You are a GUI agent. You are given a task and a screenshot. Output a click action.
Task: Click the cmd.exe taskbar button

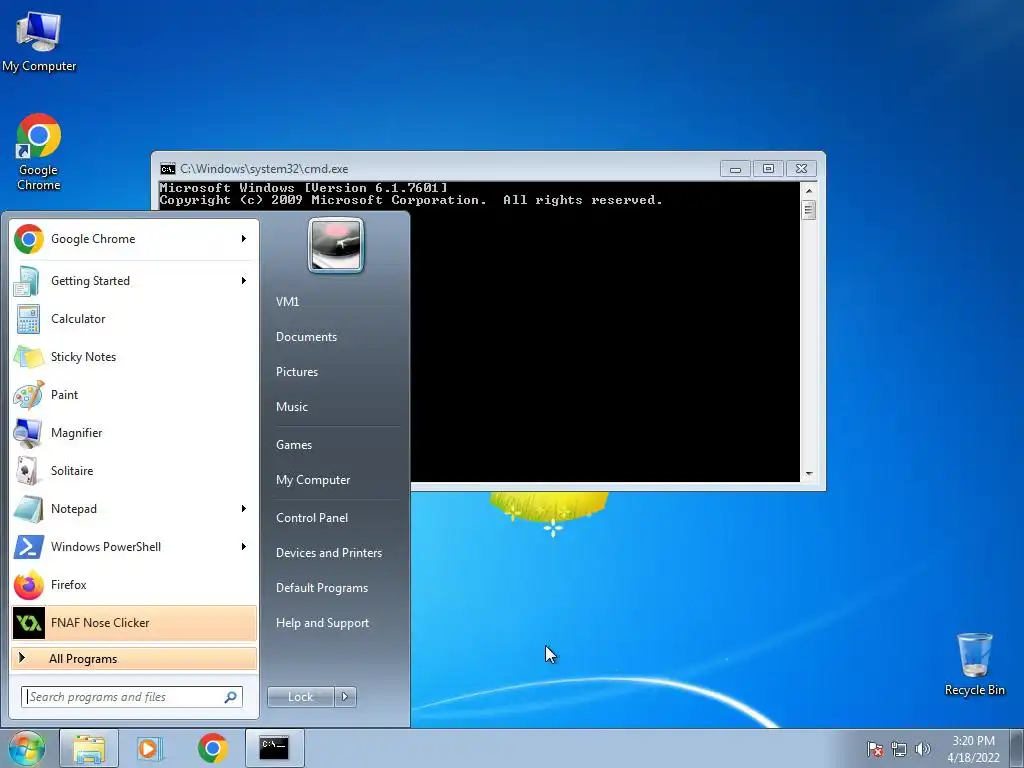[274, 748]
